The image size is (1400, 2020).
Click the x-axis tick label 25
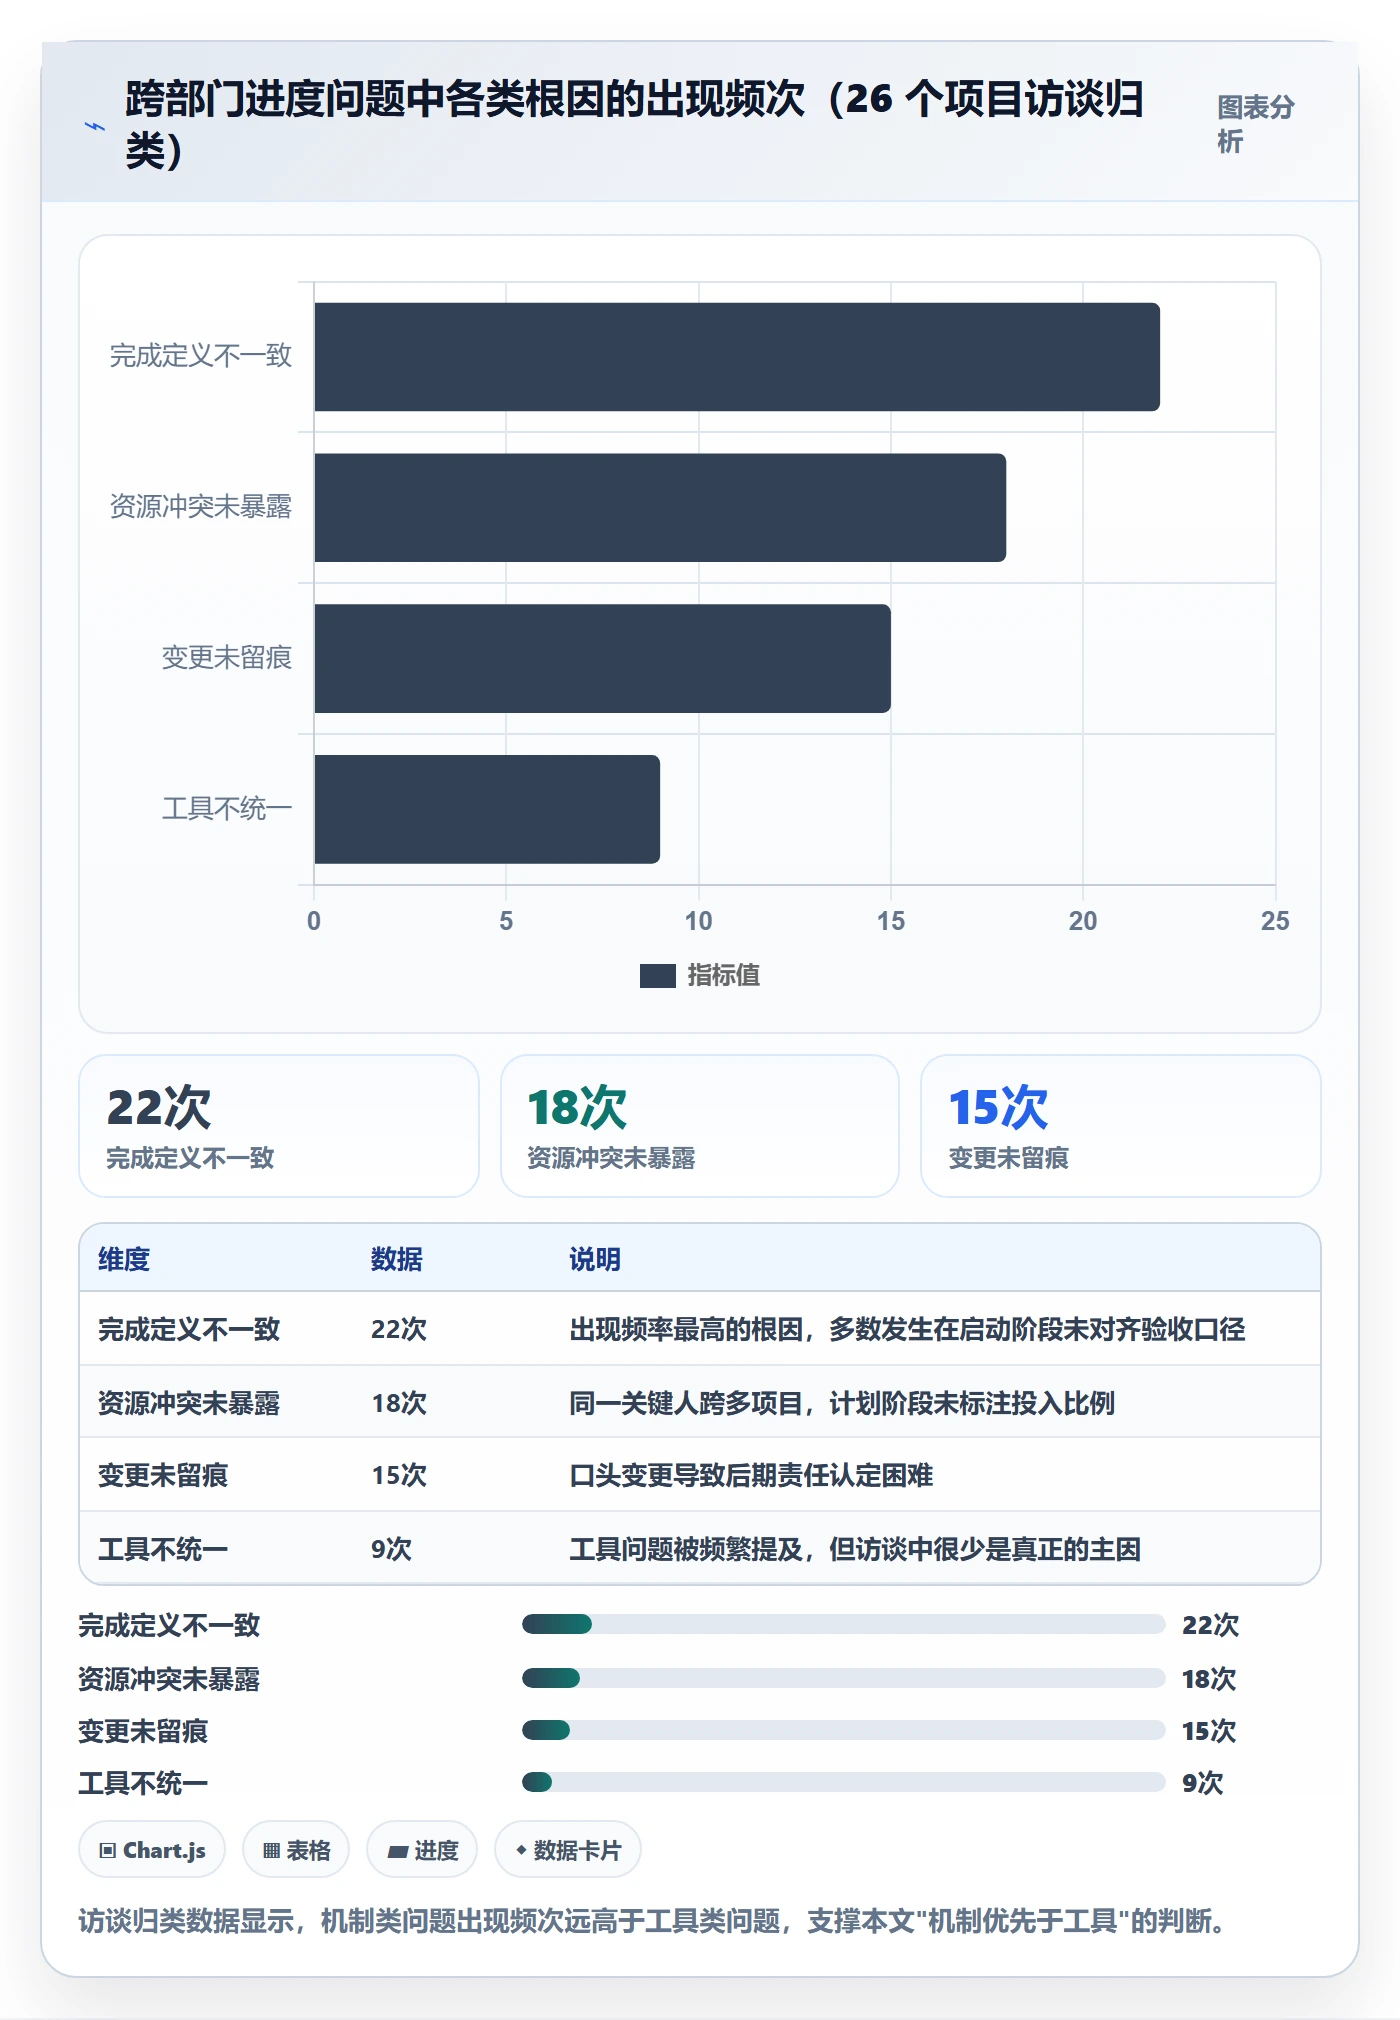click(x=1275, y=921)
